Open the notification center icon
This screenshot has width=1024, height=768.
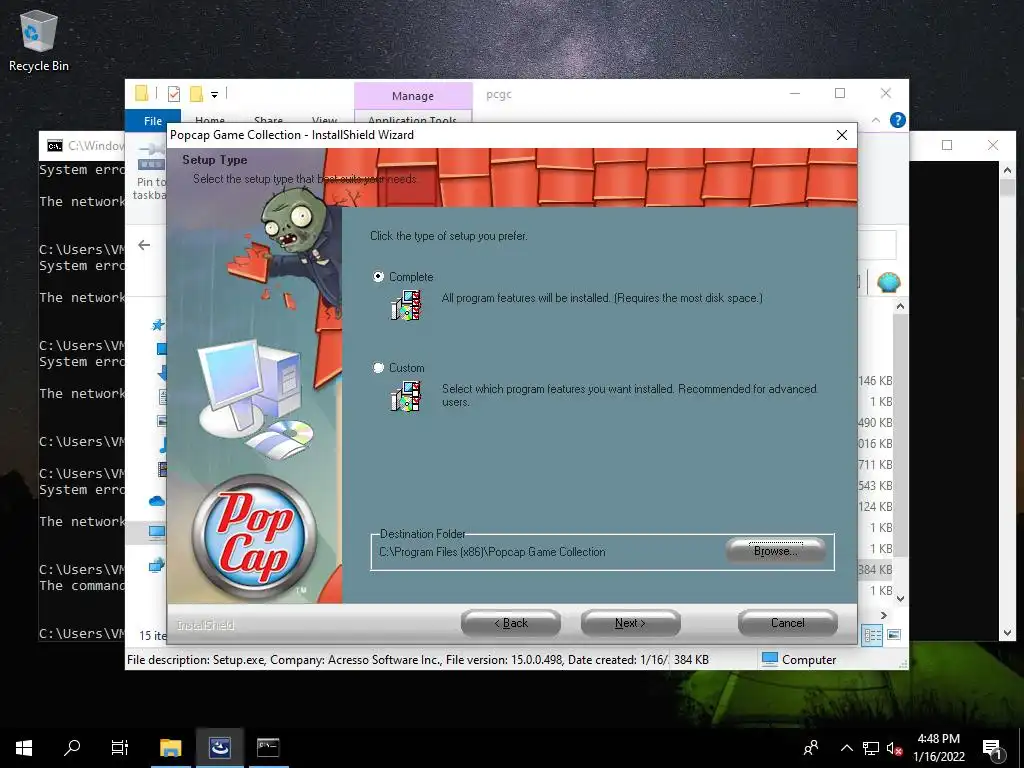point(993,748)
